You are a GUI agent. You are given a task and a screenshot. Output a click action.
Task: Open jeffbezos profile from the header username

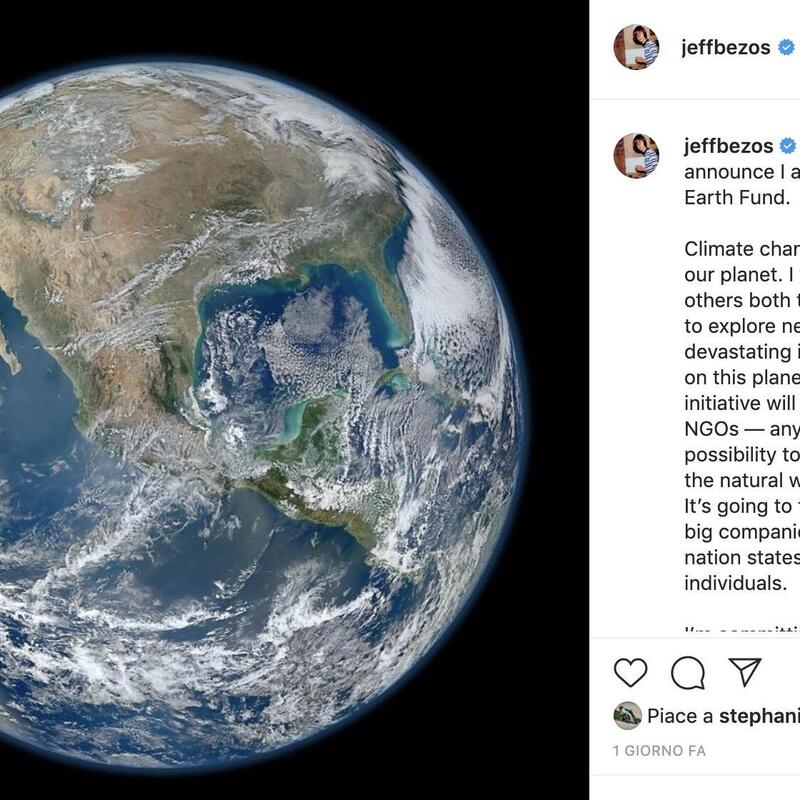[726, 48]
